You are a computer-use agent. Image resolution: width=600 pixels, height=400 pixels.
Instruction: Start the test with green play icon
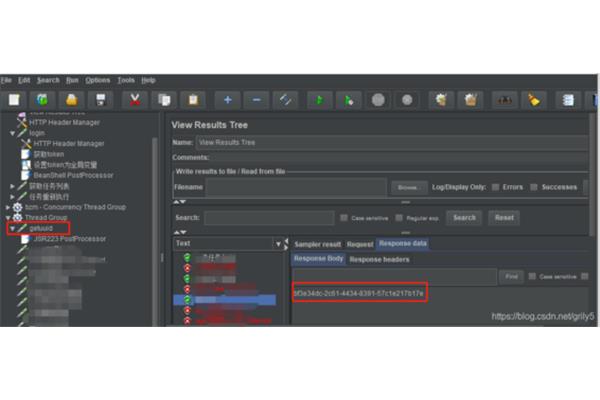click(320, 100)
